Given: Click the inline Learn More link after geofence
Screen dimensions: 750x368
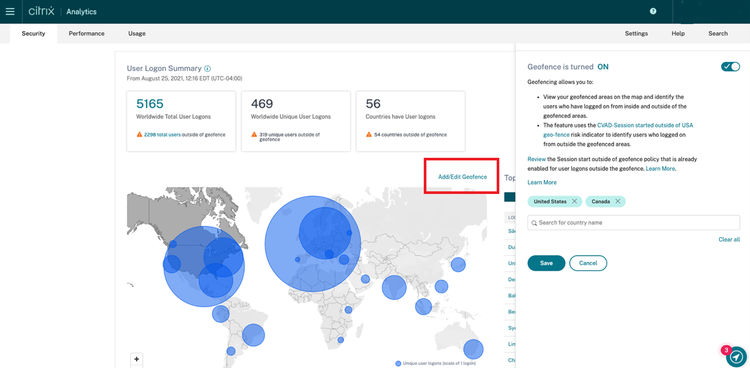Looking at the screenshot, I should click(661, 169).
